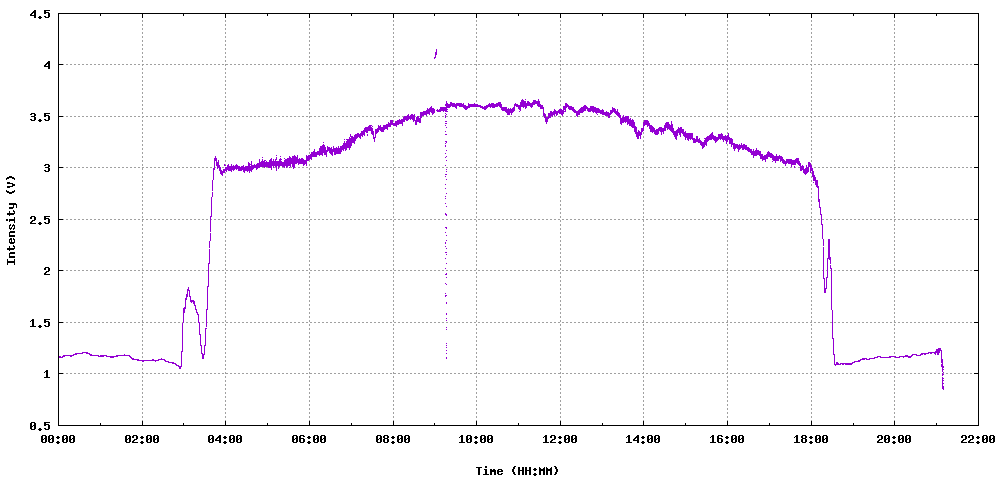Click the '06:00' time axis label
Screen dimensions: 1000x480
point(309,440)
